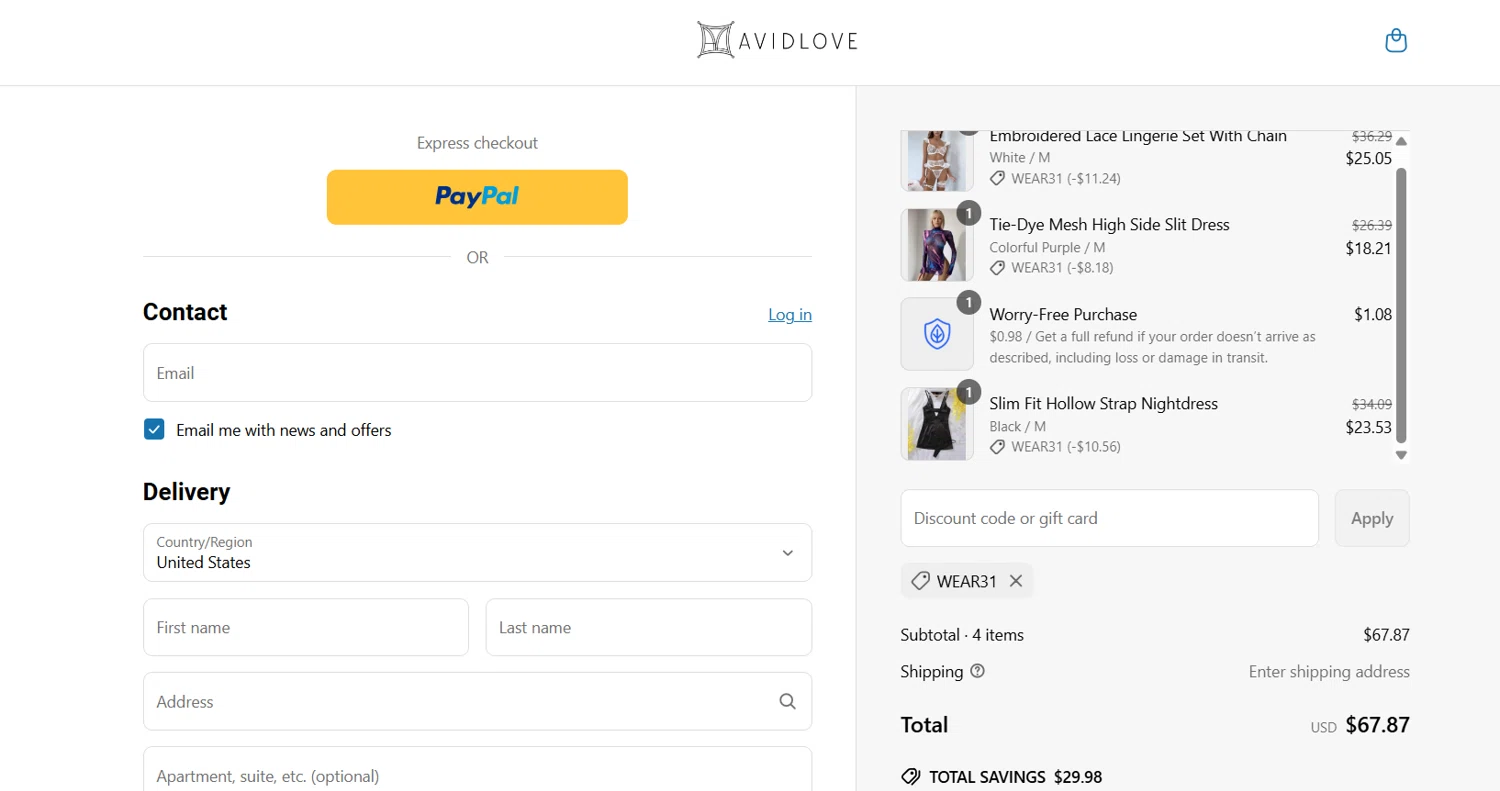Click the Subtotal · 4 items label
Screen dimensions: 1500x791
(962, 635)
